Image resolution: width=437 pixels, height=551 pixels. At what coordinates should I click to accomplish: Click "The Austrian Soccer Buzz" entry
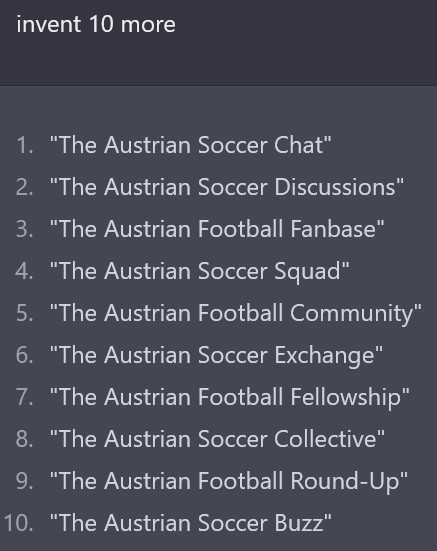pyautogui.click(x=191, y=523)
